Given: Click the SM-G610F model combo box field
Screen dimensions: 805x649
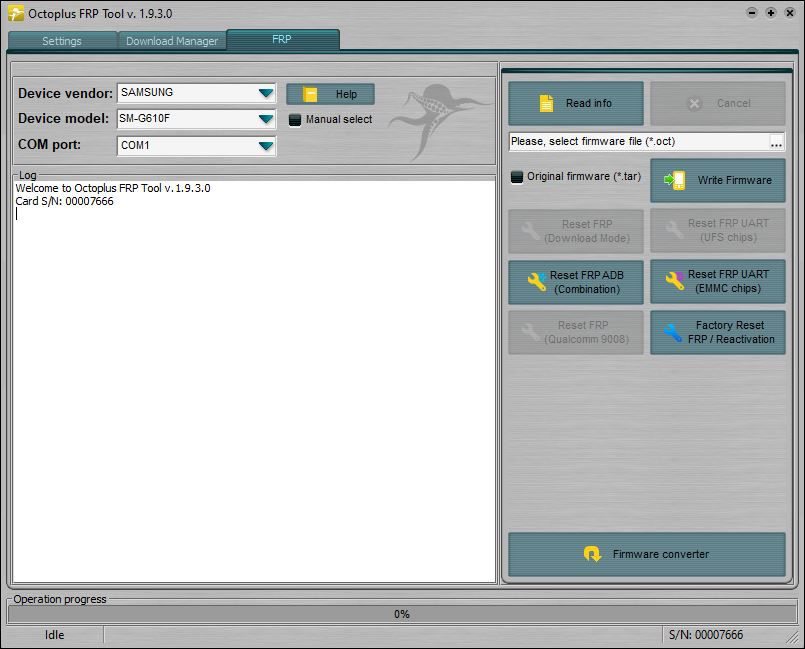Looking at the screenshot, I should [197, 119].
